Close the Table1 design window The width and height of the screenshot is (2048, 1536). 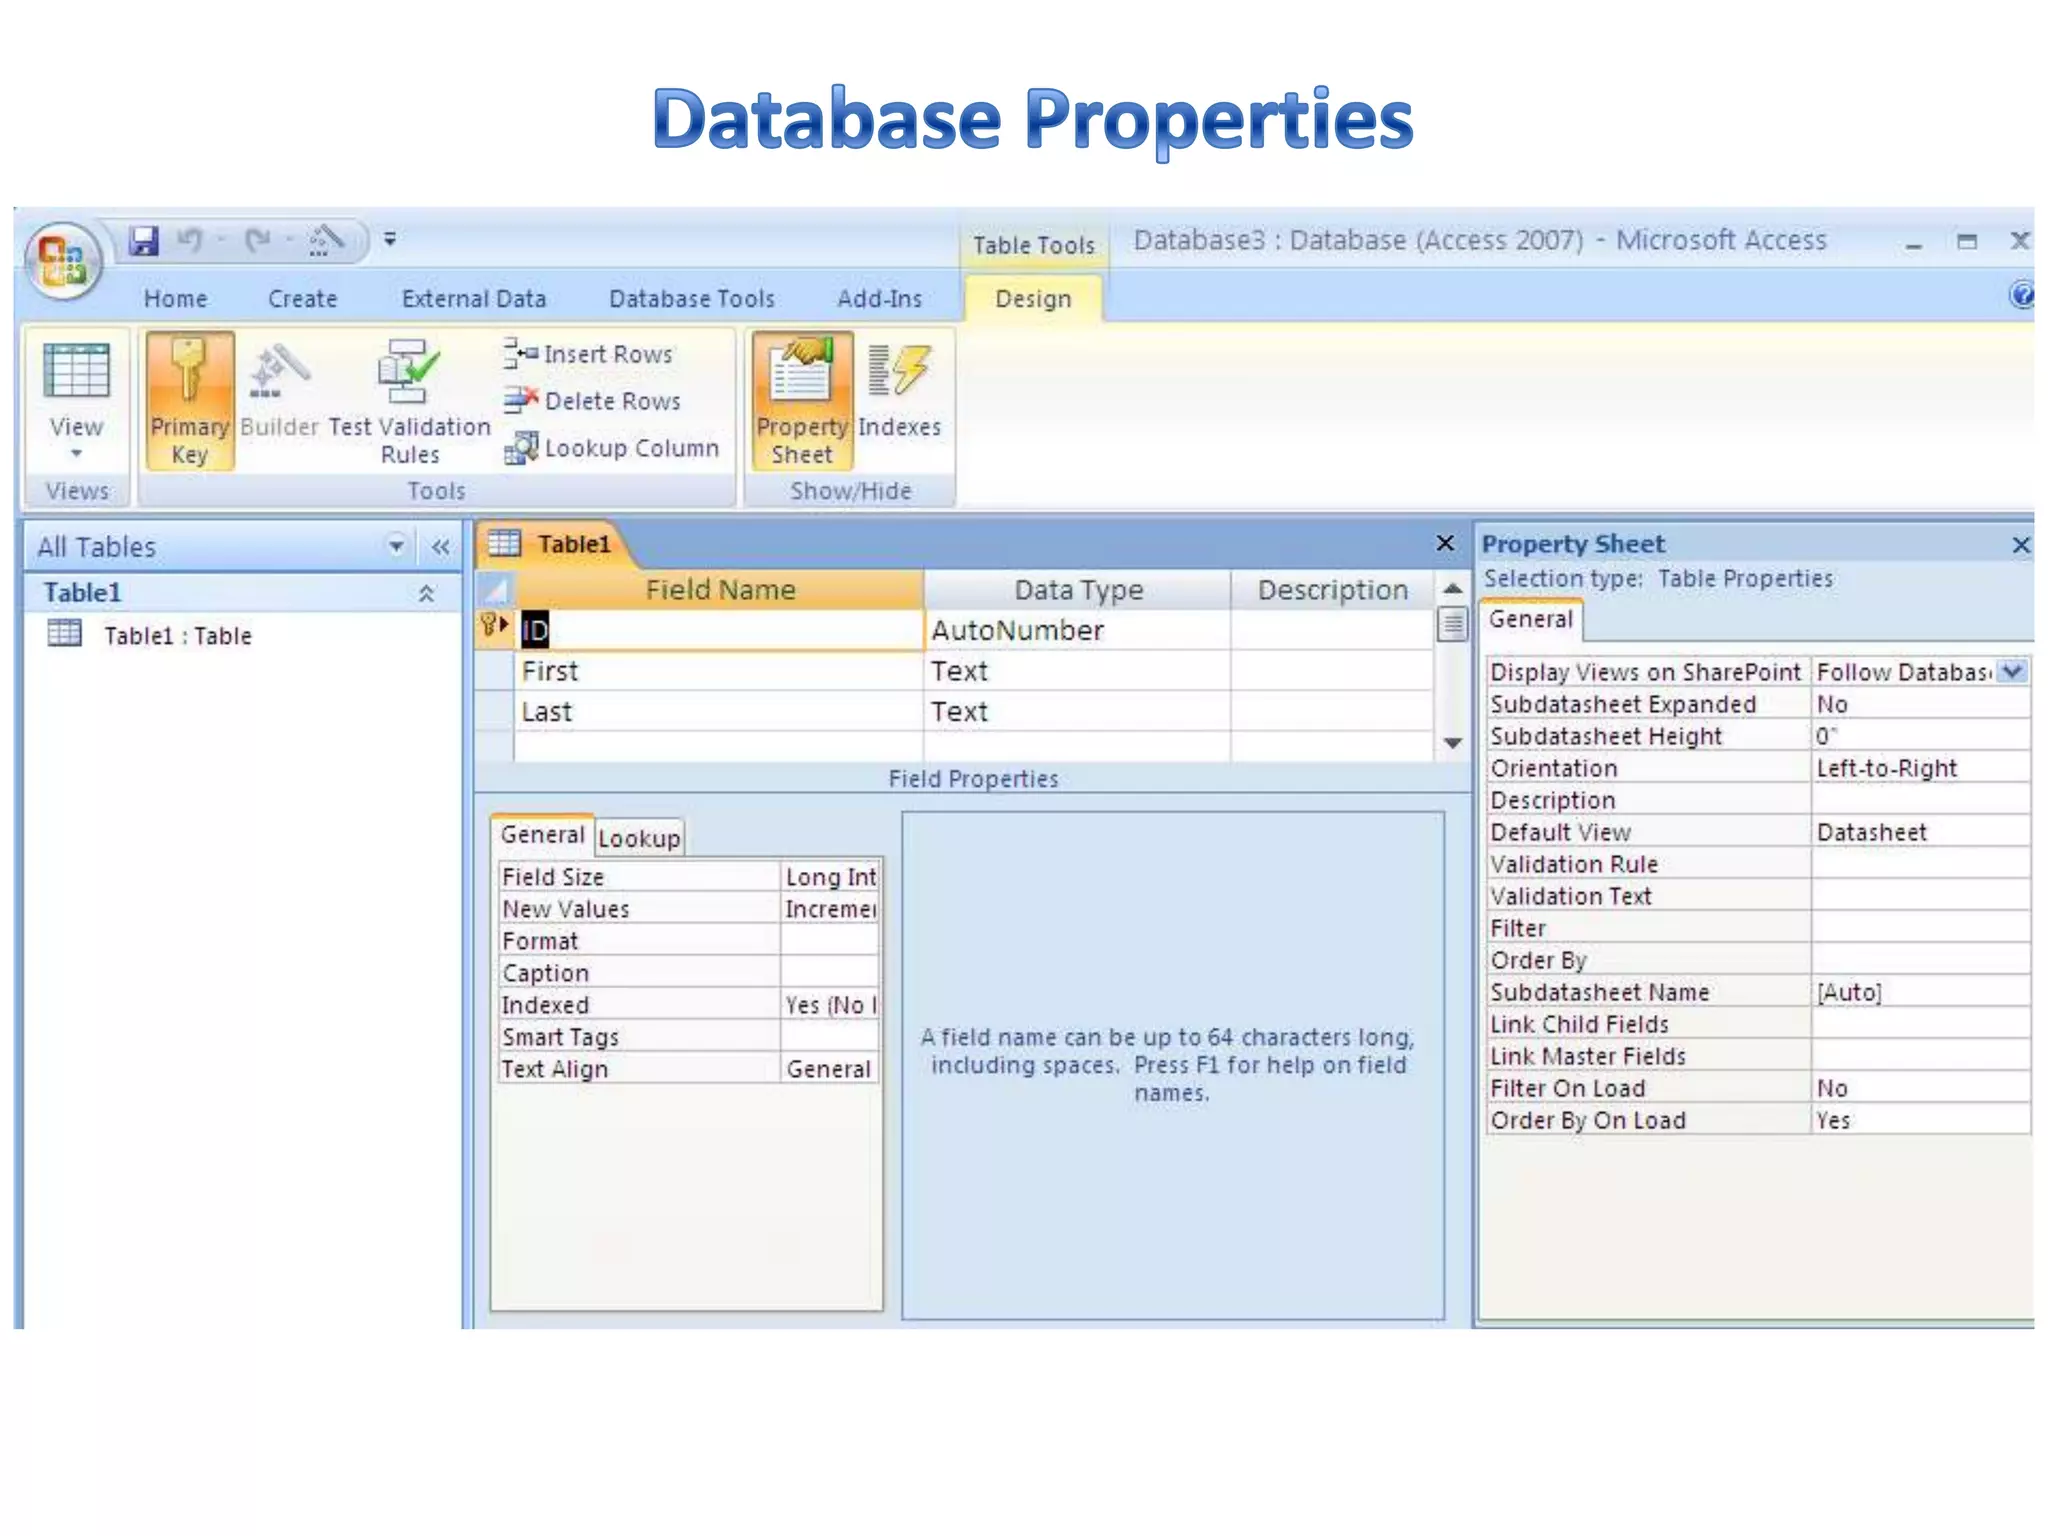click(x=1445, y=543)
